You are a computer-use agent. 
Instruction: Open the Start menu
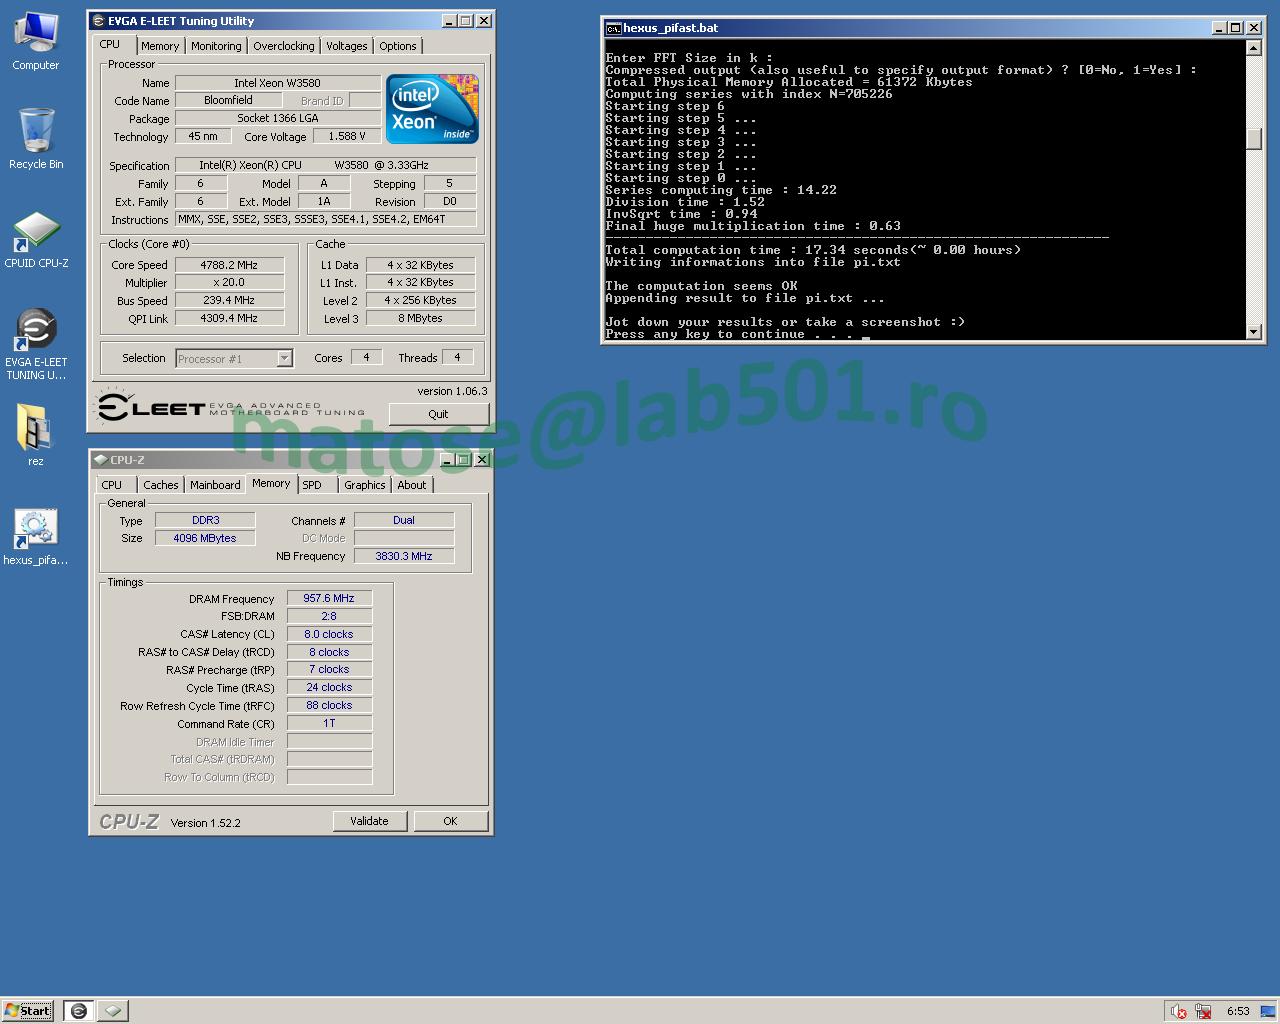tap(28, 1011)
